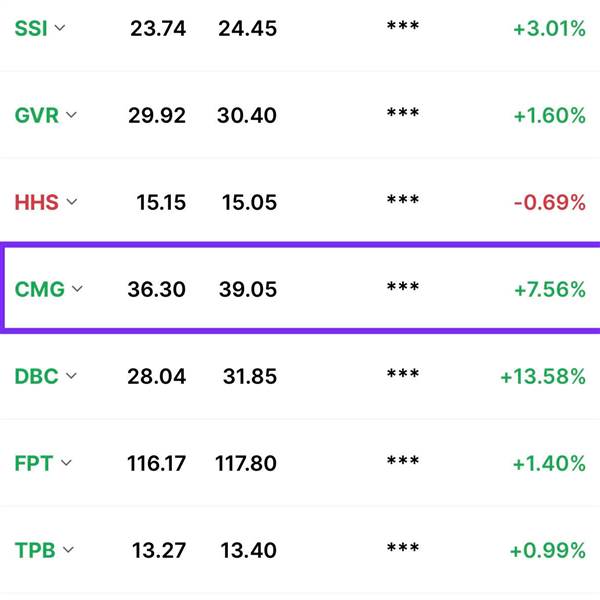Select the 23.74 cost price for SSI
The image size is (600, 600).
[x=158, y=29]
